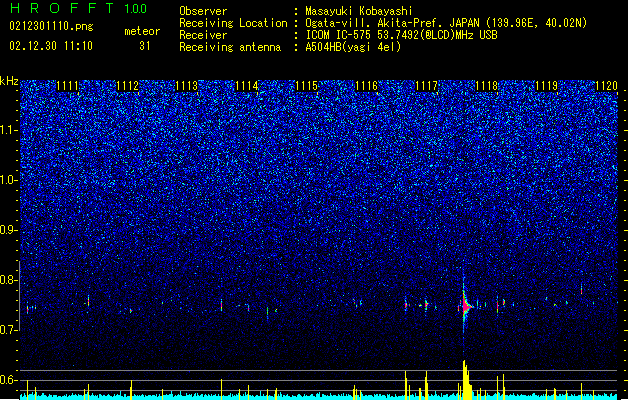Screen dimensions: 629x400
Task: Click the meteor count value 31
Action: (x=145, y=46)
